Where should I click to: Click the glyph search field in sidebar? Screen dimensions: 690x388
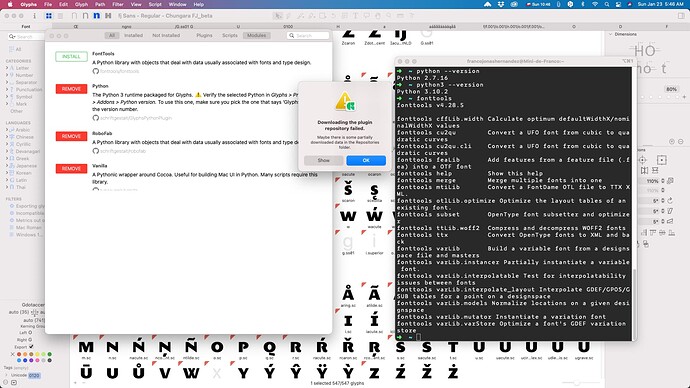click(26, 37)
